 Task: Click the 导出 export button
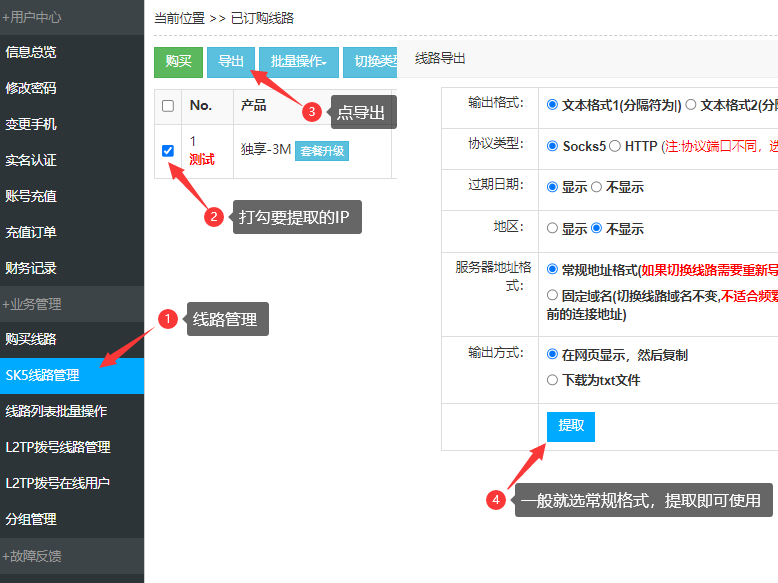tap(231, 61)
